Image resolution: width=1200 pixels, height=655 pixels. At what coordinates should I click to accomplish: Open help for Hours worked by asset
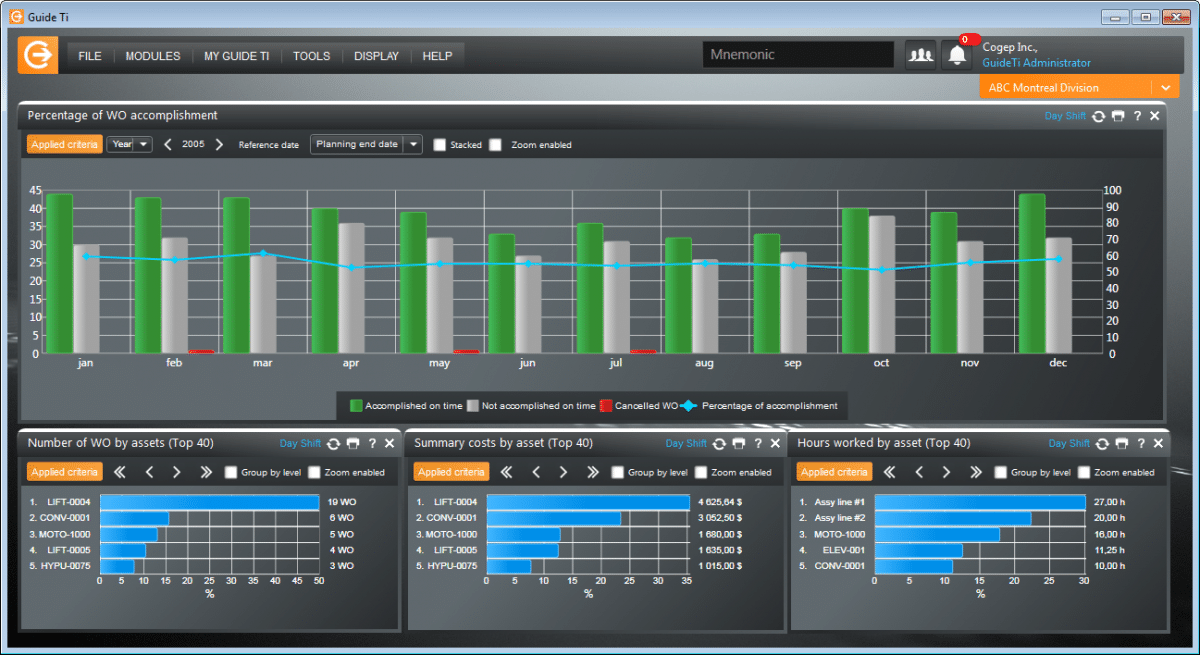point(1141,443)
